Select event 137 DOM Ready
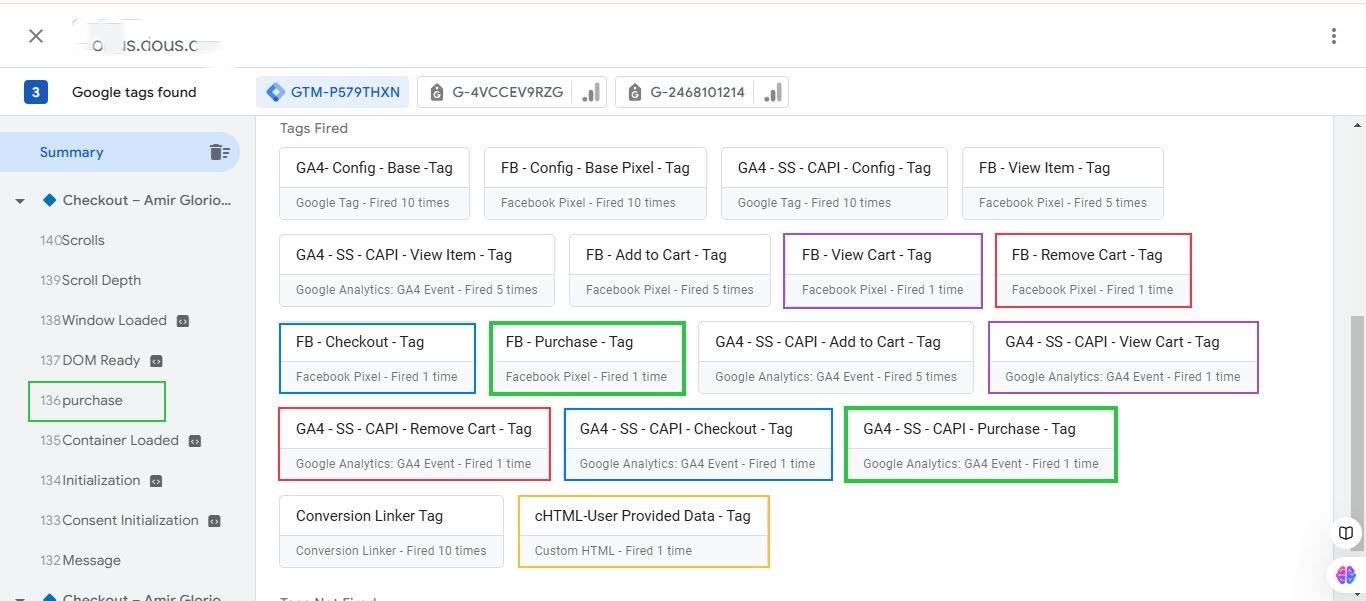The width and height of the screenshot is (1366, 601). tap(90, 360)
